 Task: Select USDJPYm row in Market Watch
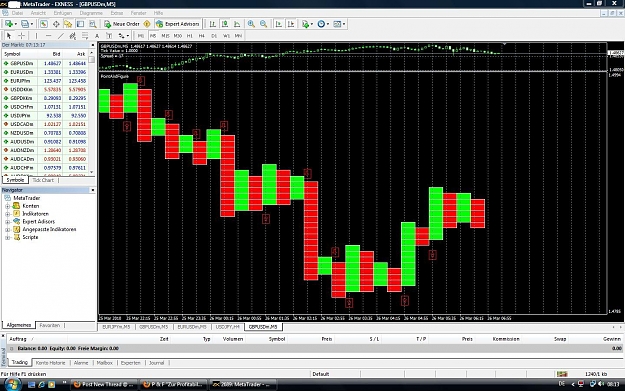(x=45, y=116)
